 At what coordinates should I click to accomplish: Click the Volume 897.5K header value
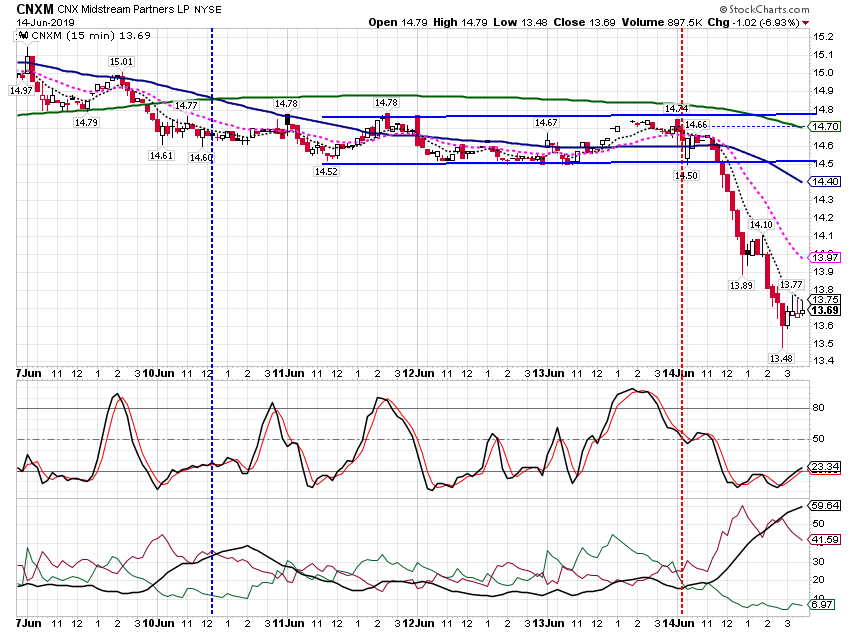662,22
